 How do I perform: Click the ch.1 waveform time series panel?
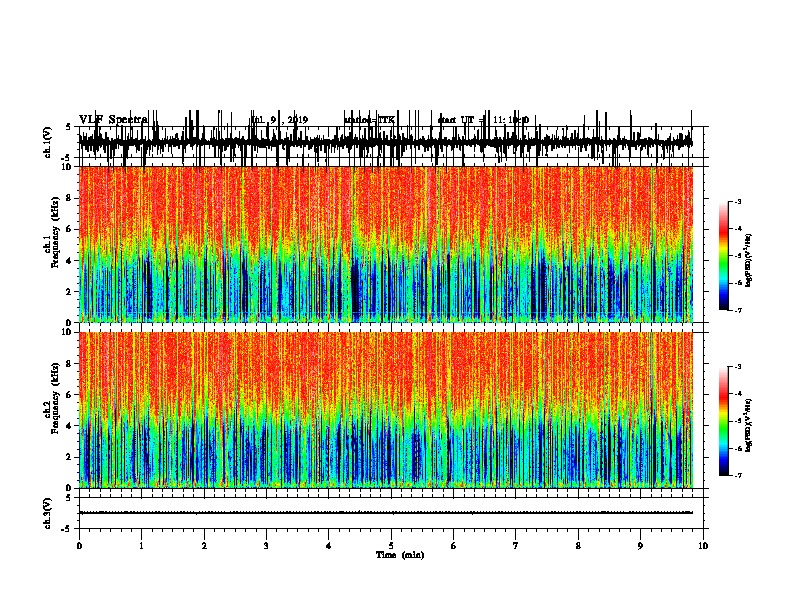coord(391,142)
